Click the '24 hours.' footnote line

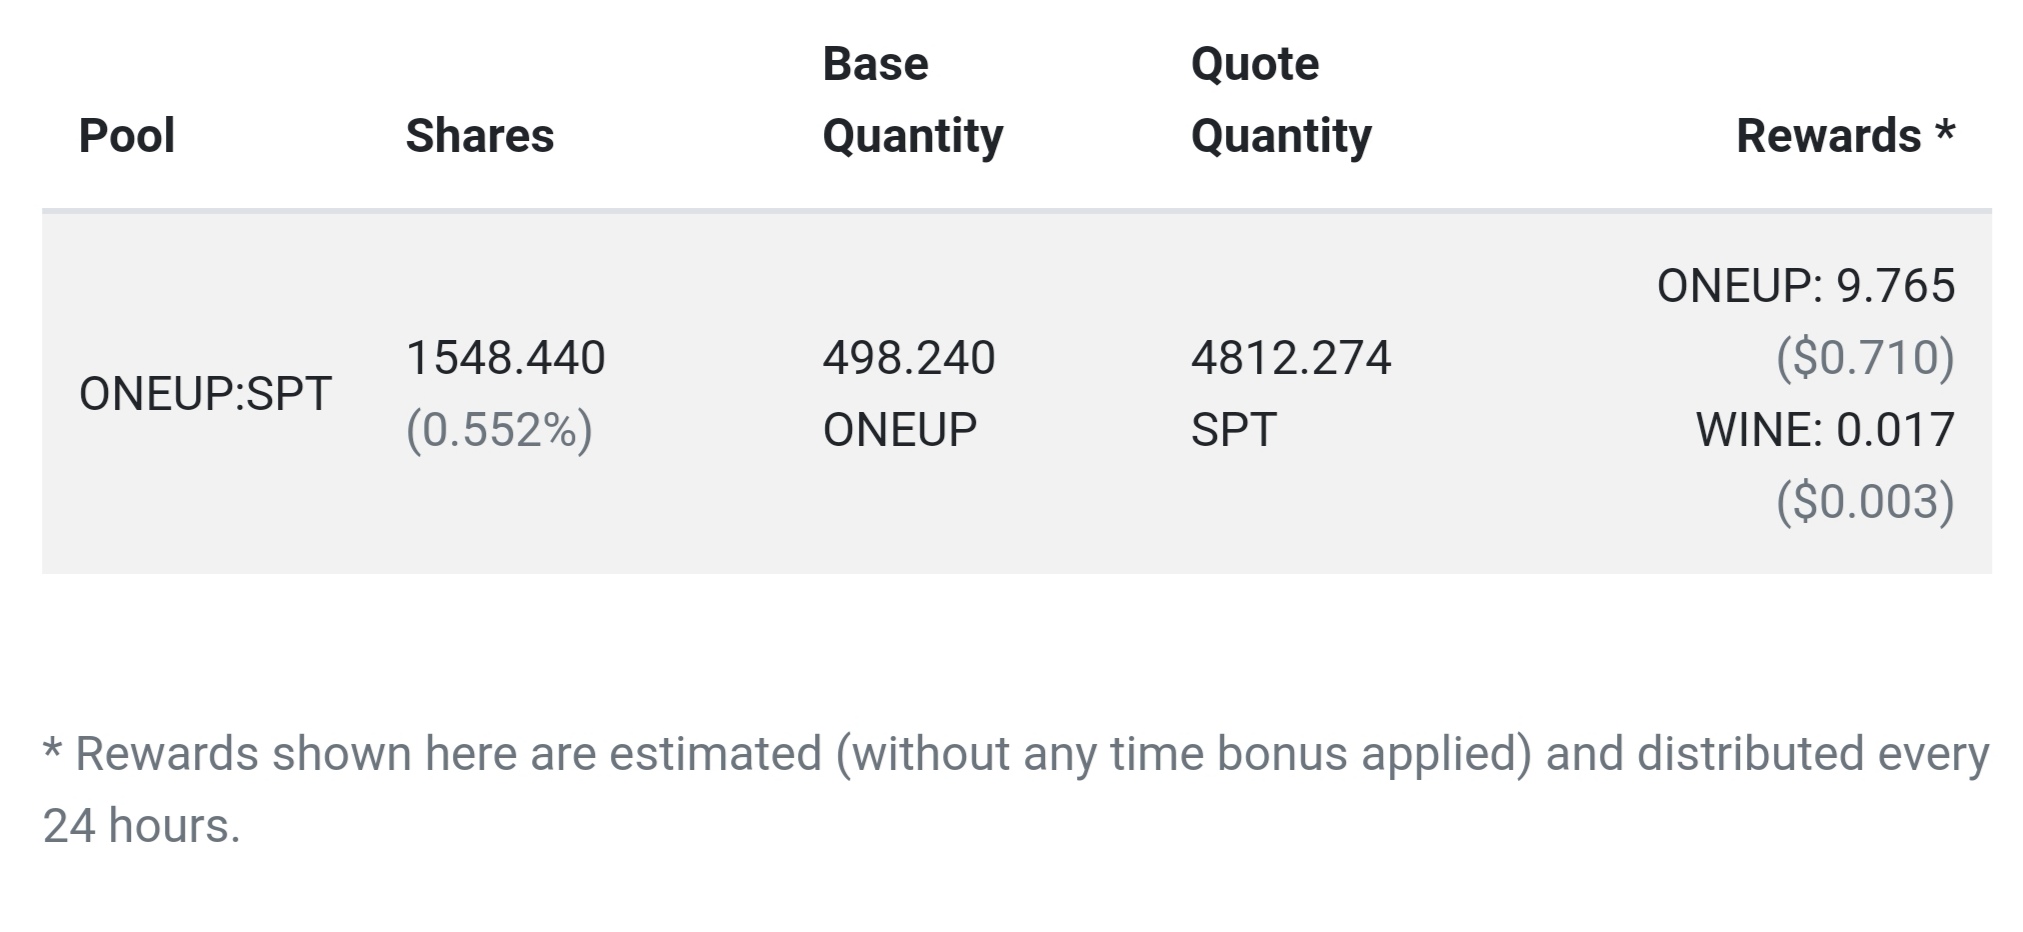tap(141, 827)
